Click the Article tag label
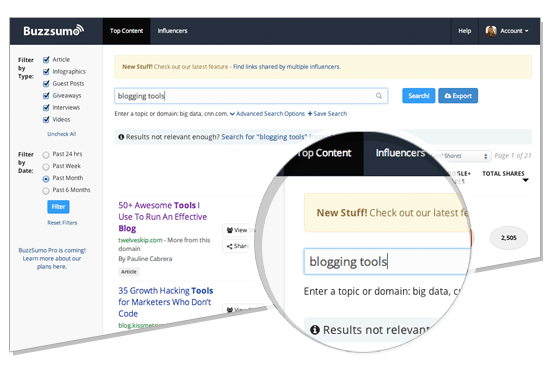 pyautogui.click(x=129, y=272)
